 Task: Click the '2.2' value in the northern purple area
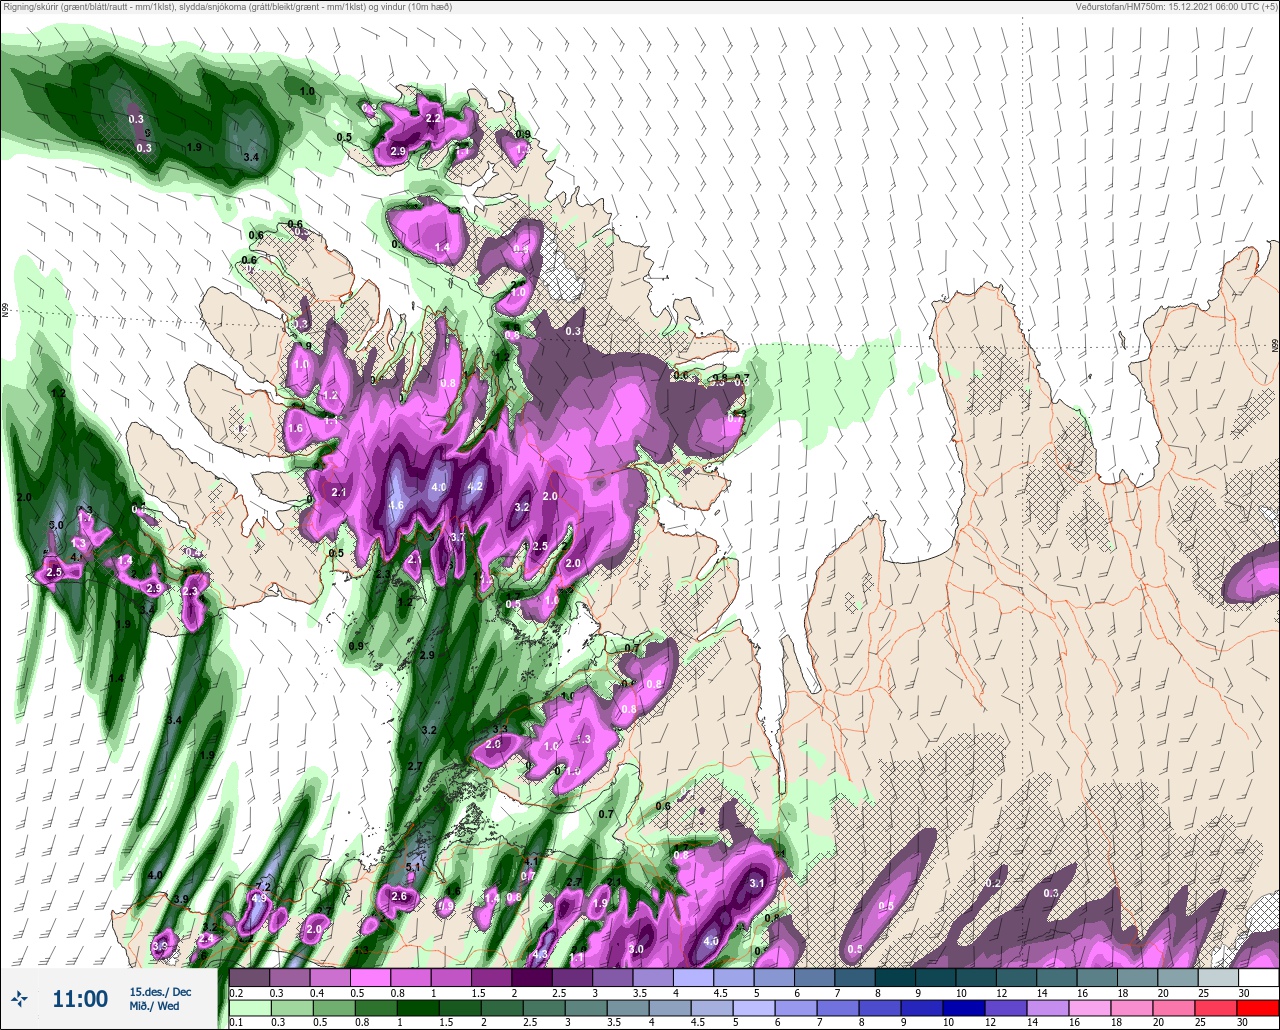pos(433,118)
